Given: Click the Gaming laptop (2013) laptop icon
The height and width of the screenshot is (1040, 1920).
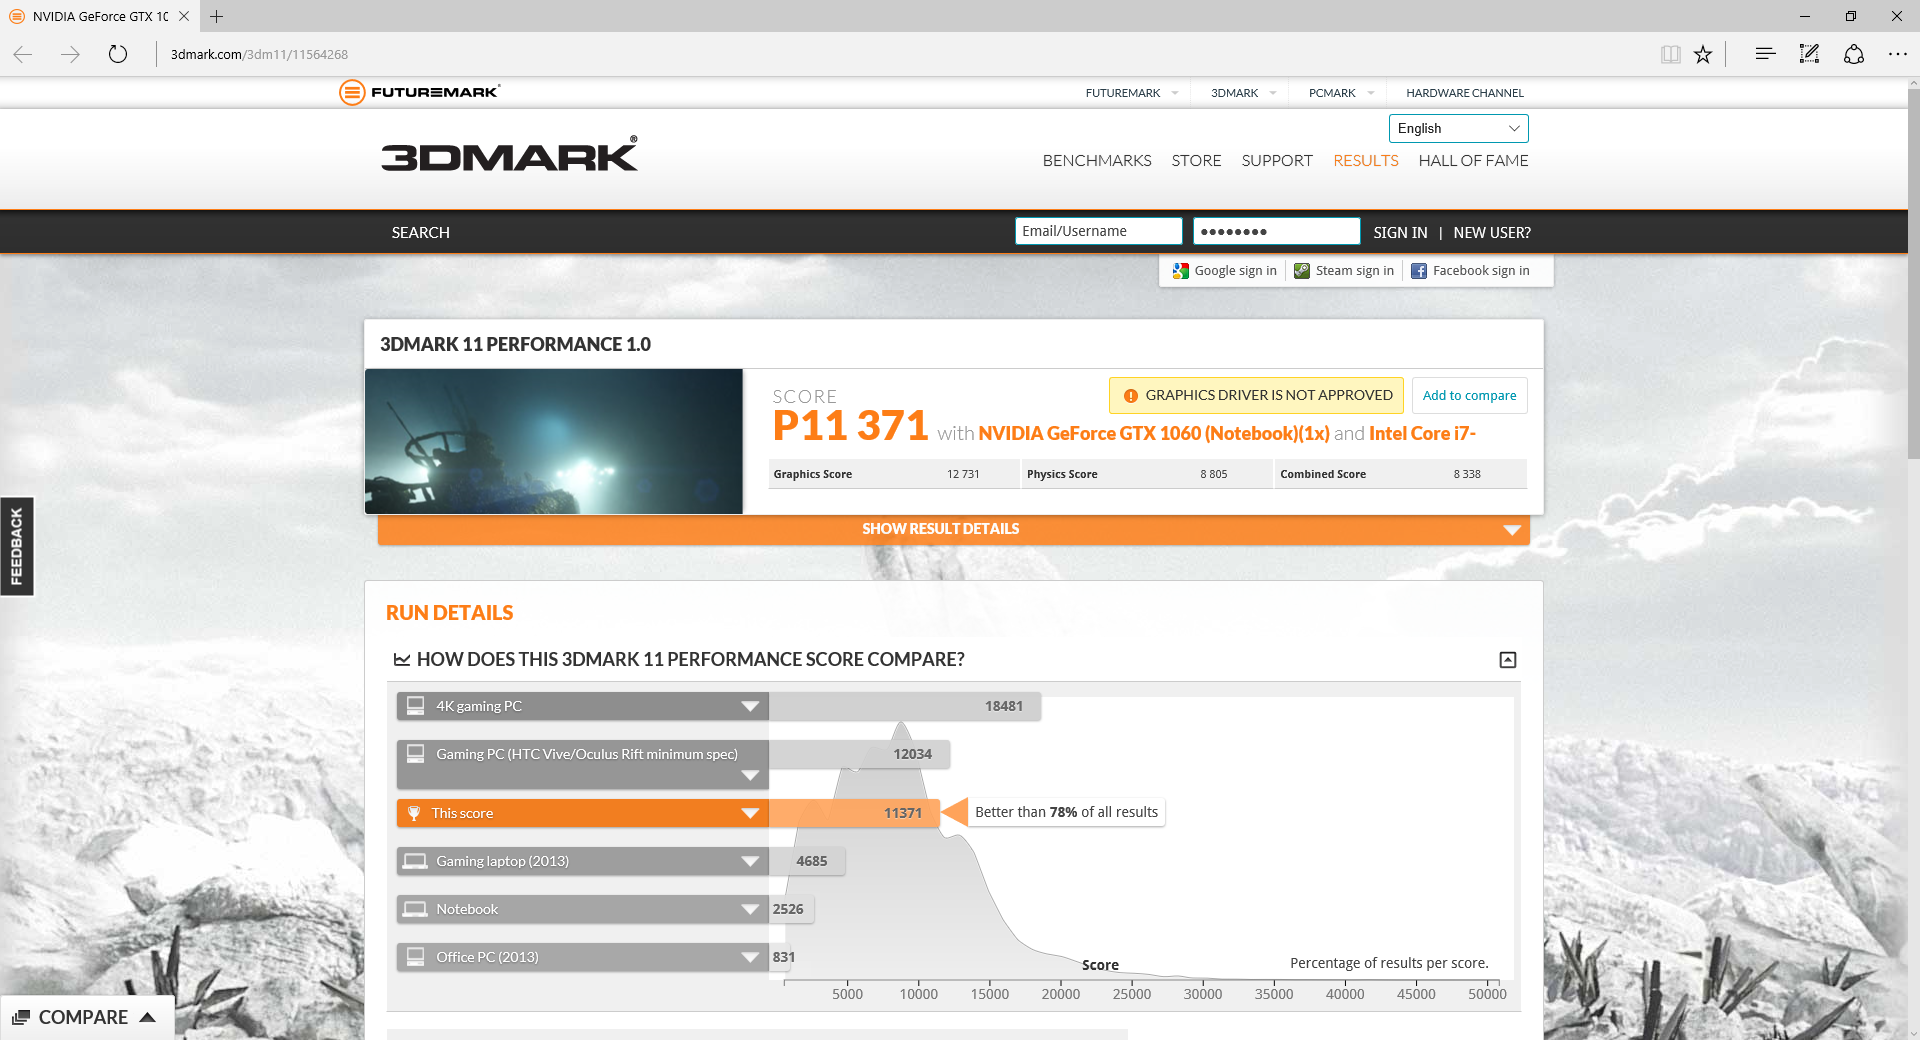Looking at the screenshot, I should pos(414,861).
